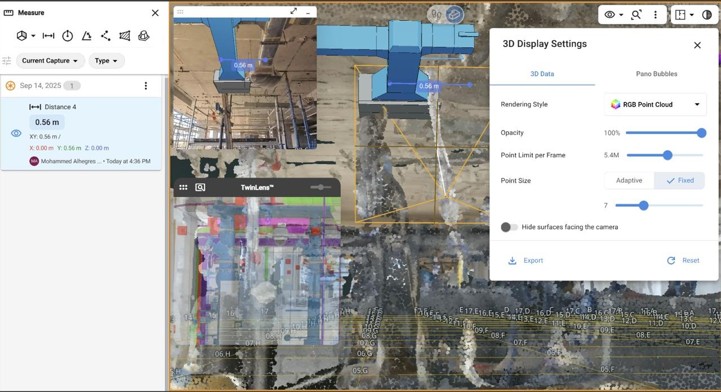Adjust the fixed point size value slider
Screen dimensions: 721x392
tap(659, 205)
